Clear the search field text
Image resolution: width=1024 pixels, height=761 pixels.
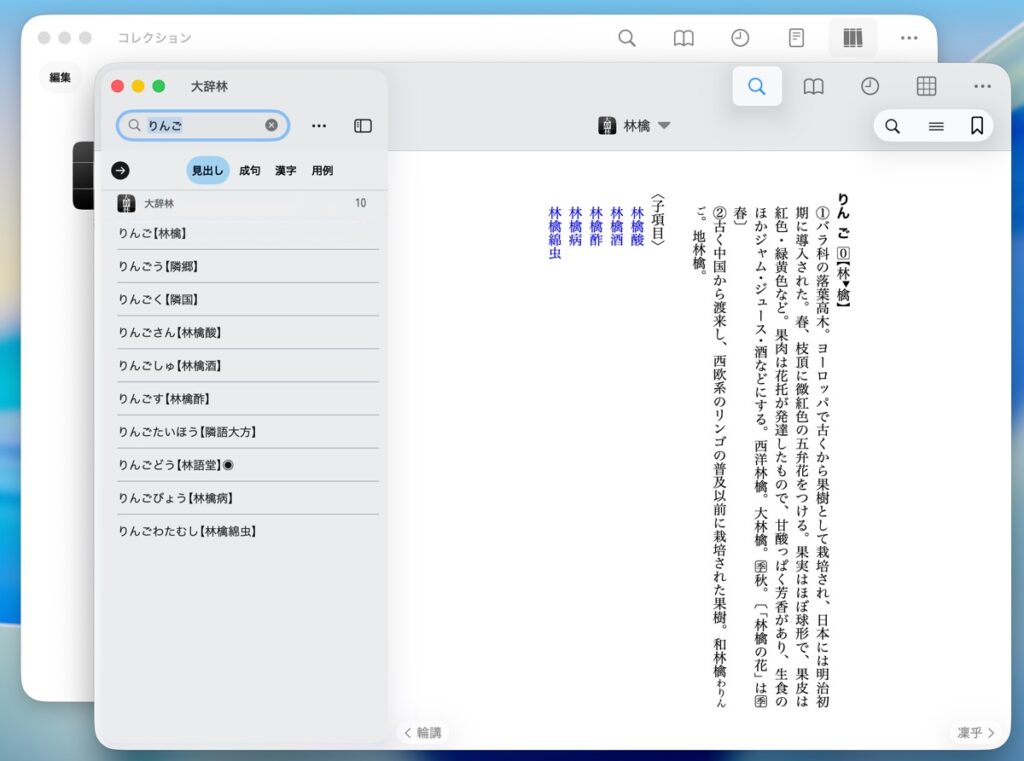pos(271,126)
